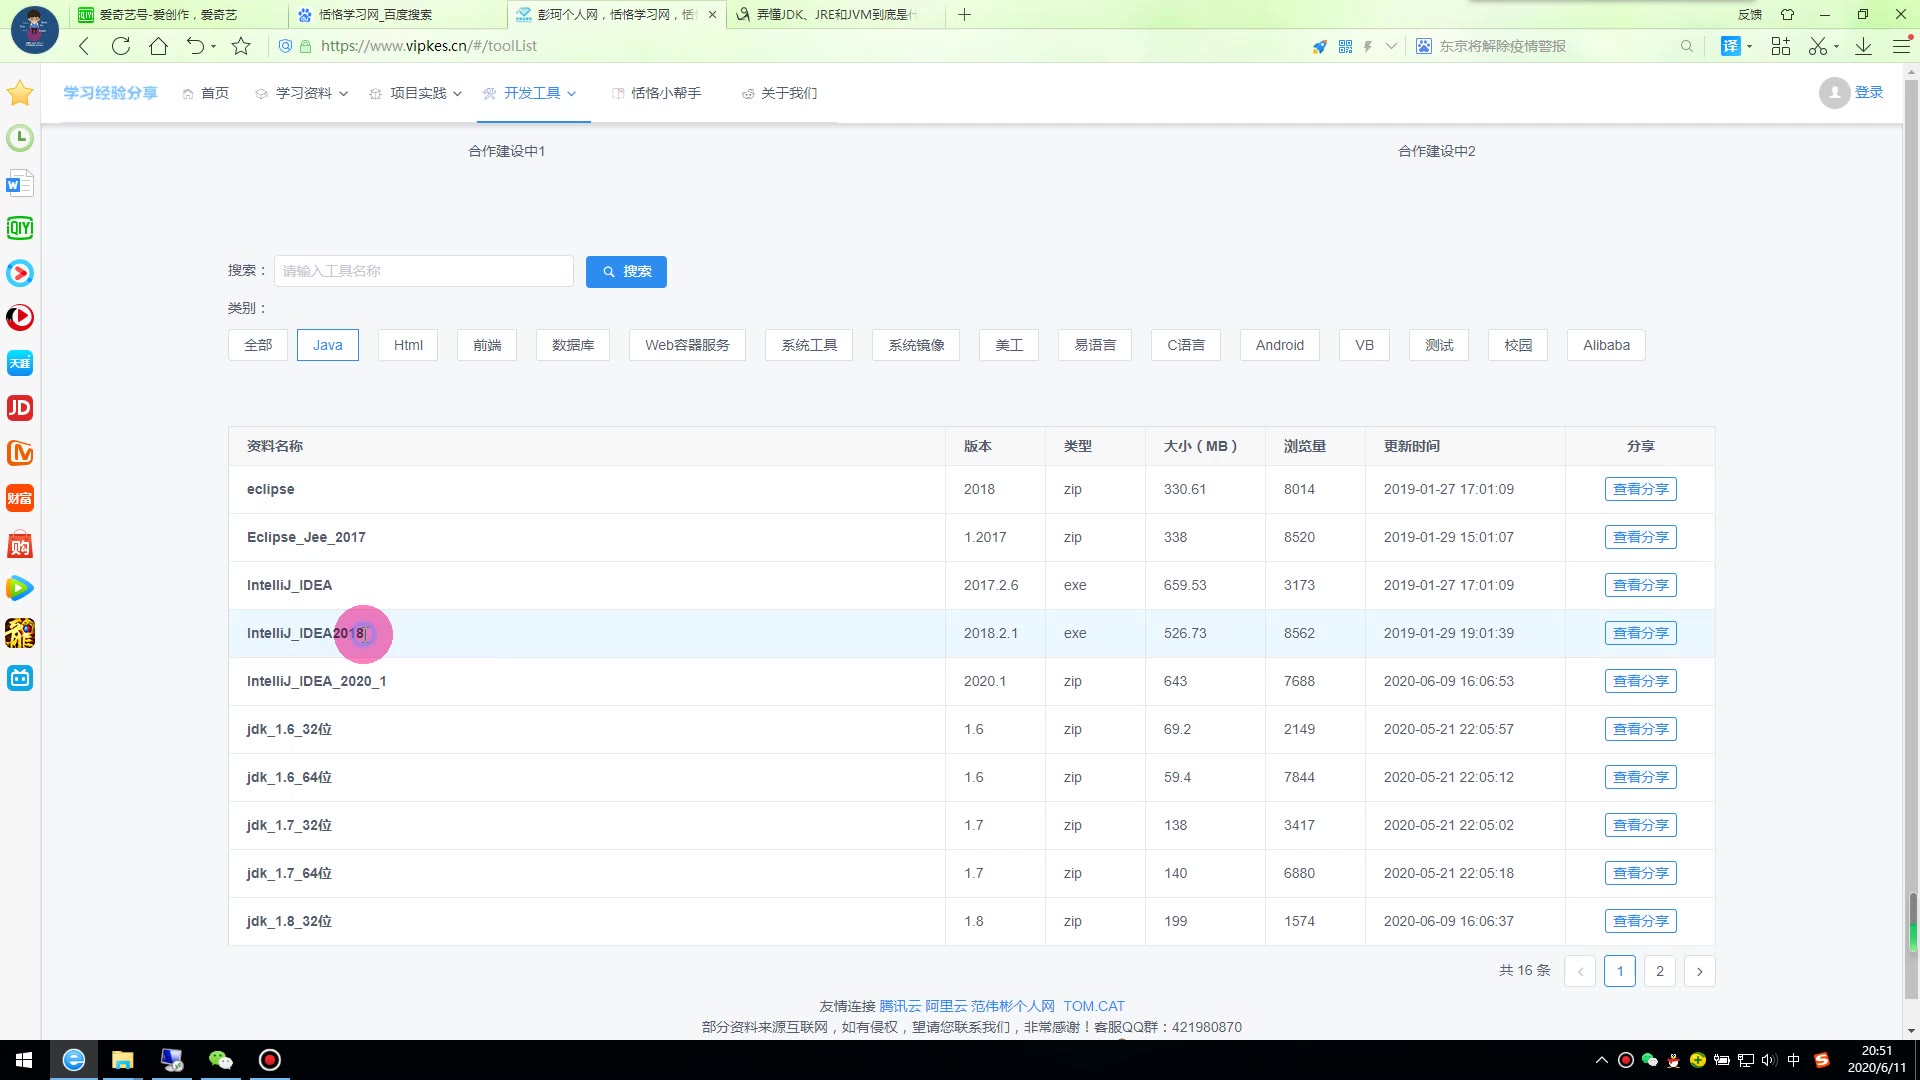This screenshot has width=1920, height=1080.
Task: Go to browser home page icon
Action: point(158,46)
